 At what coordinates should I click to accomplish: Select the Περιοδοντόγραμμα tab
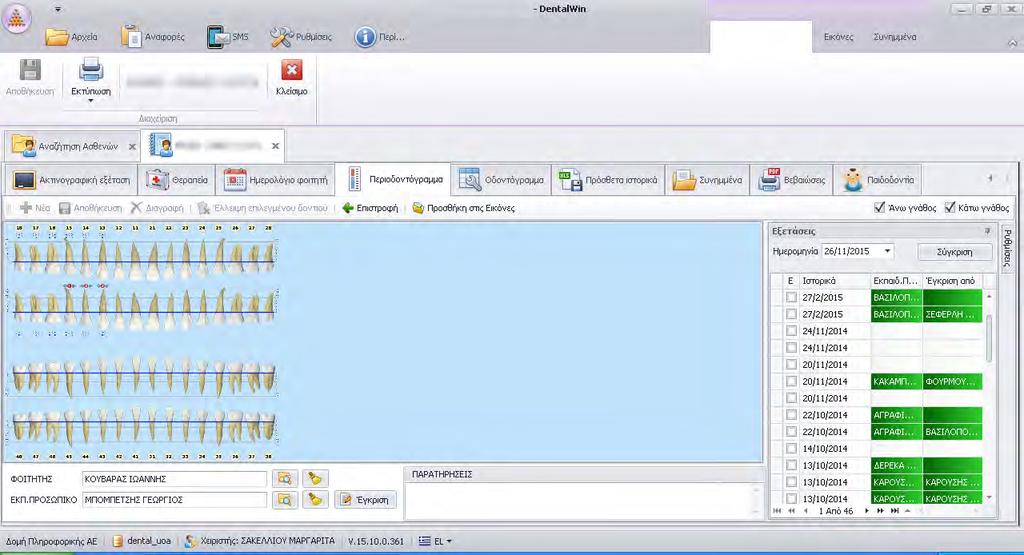[393, 180]
